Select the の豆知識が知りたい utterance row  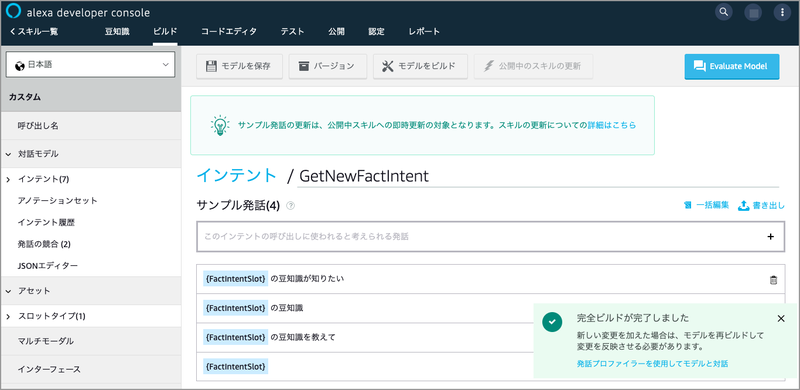tap(490, 279)
